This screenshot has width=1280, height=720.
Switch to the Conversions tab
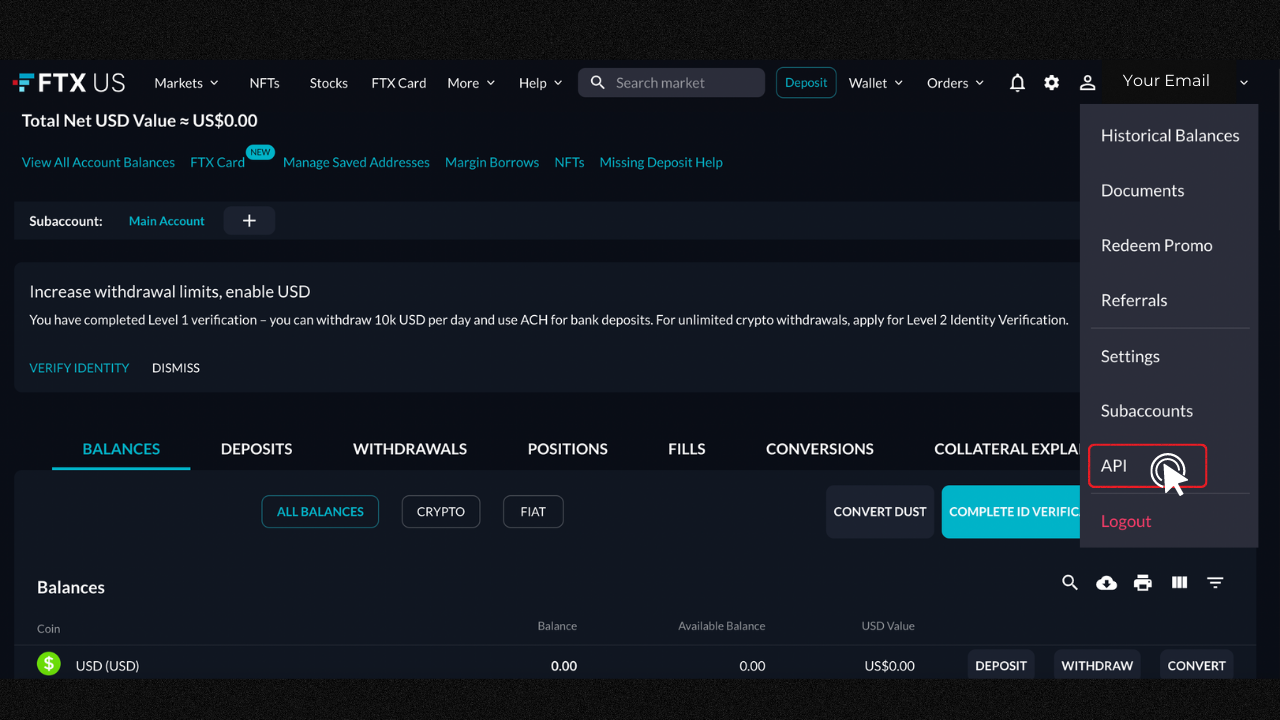click(820, 449)
